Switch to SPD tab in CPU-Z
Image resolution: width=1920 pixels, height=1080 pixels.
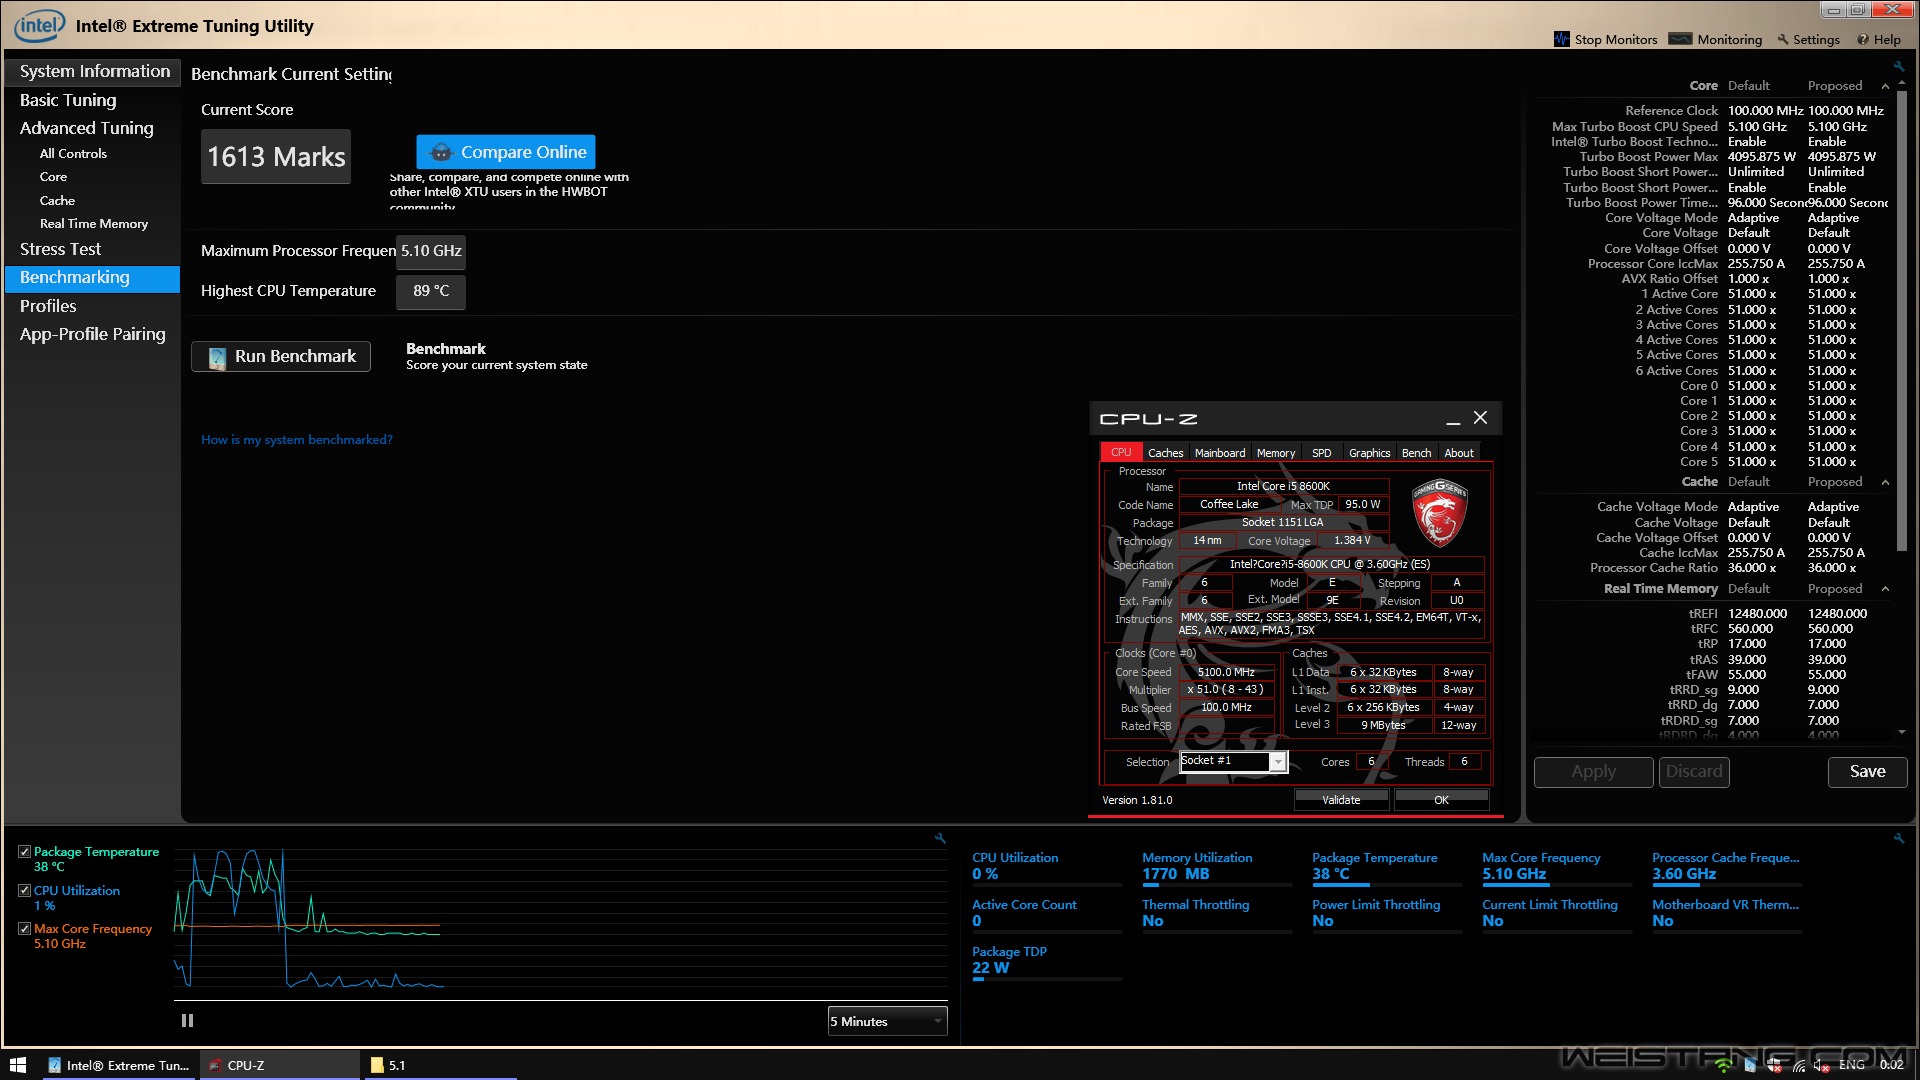tap(1322, 453)
